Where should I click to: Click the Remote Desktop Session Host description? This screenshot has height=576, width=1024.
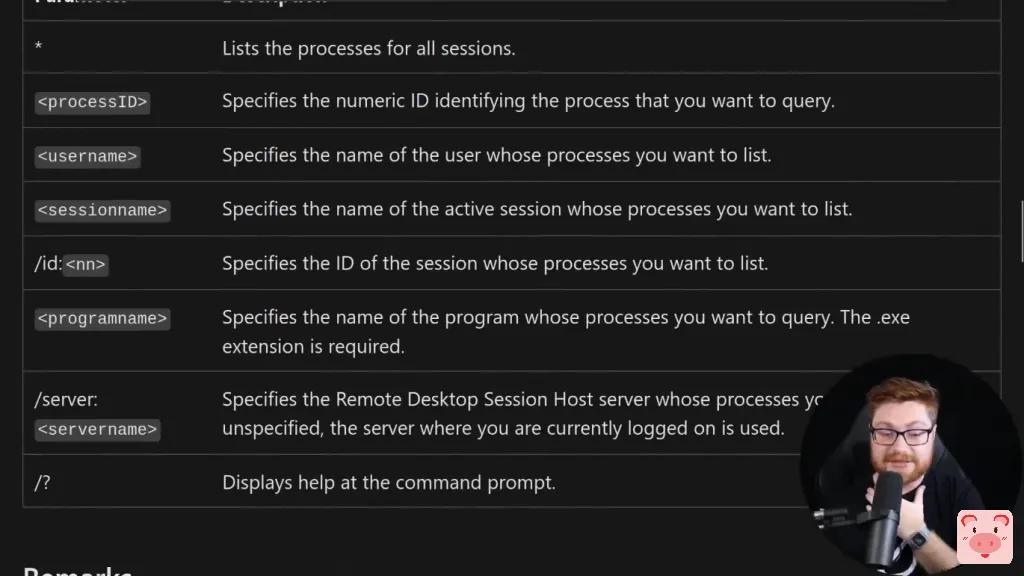(x=510, y=399)
